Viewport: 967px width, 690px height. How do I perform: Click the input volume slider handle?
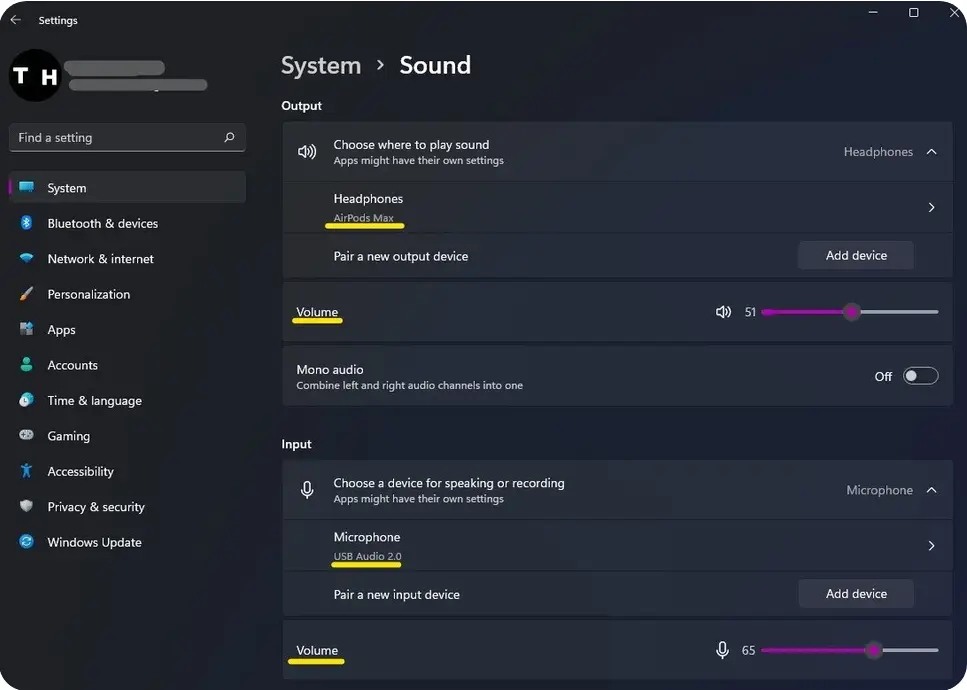coord(873,650)
